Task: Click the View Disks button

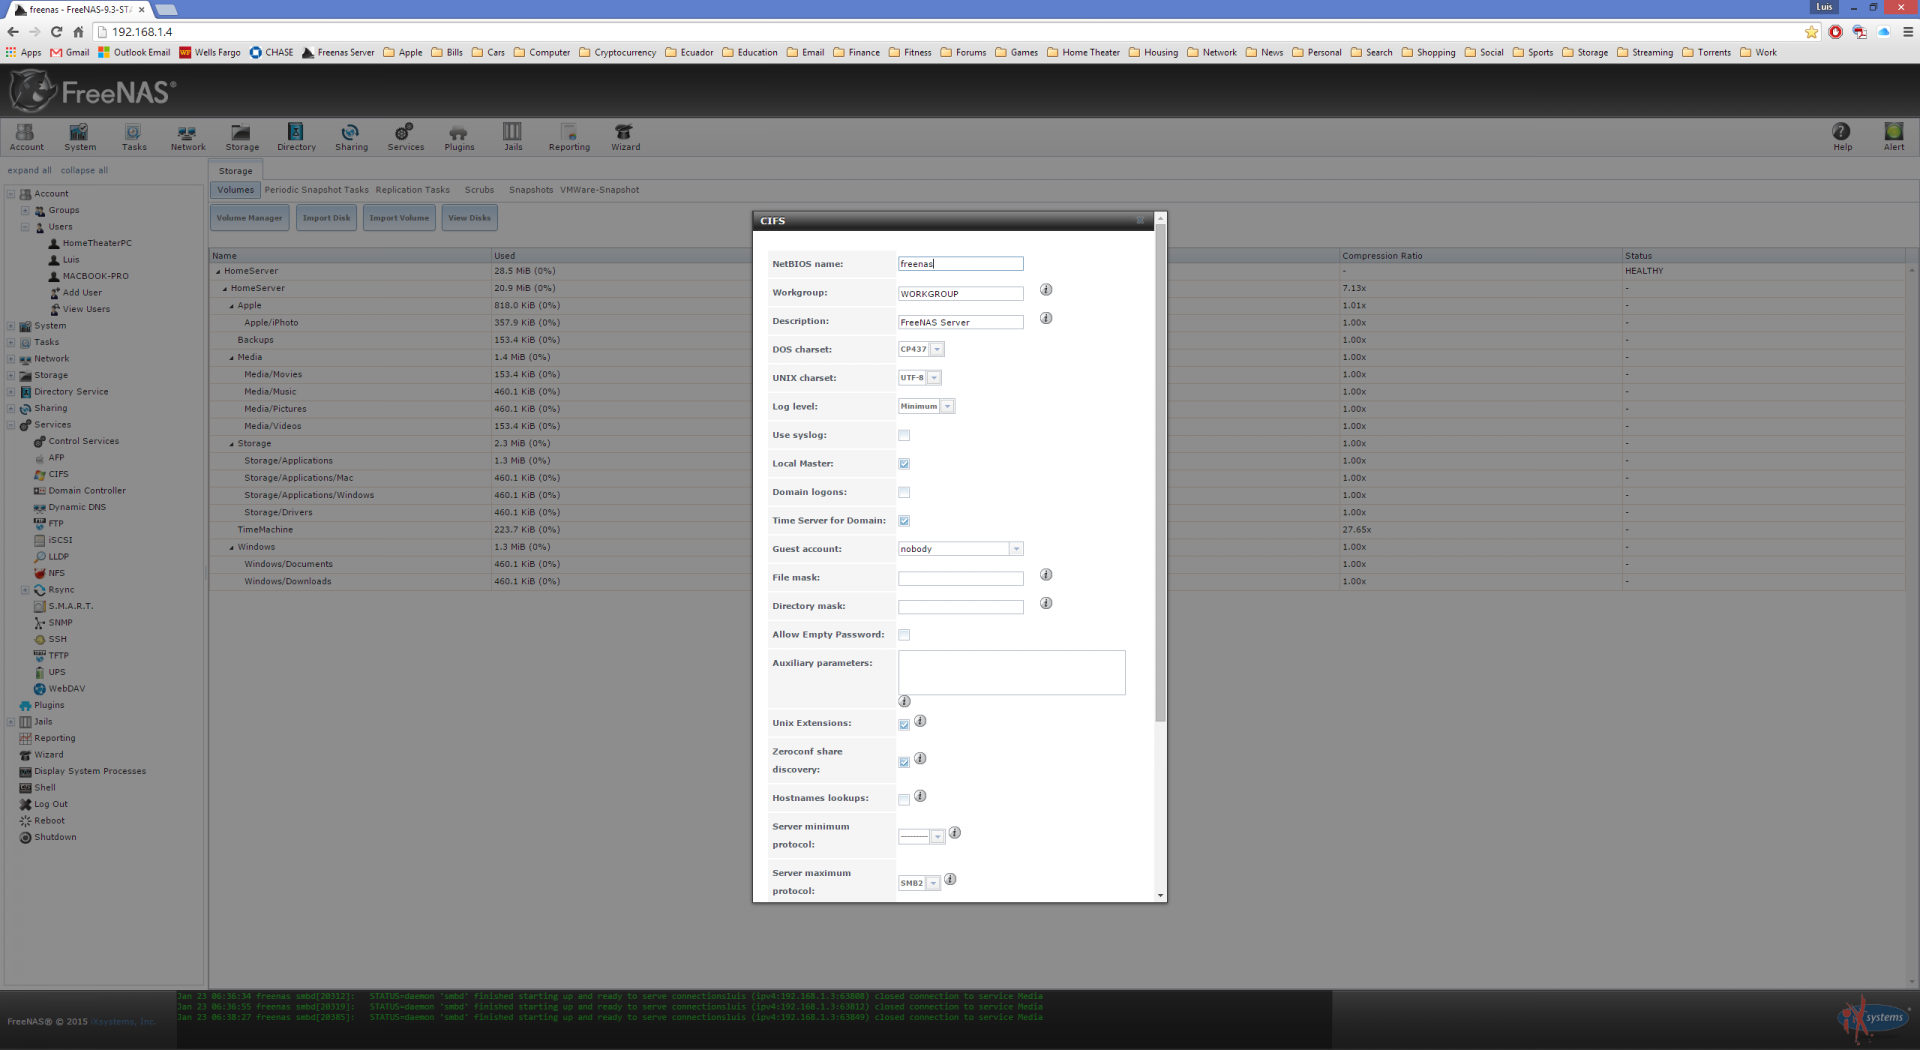Action: pos(470,218)
